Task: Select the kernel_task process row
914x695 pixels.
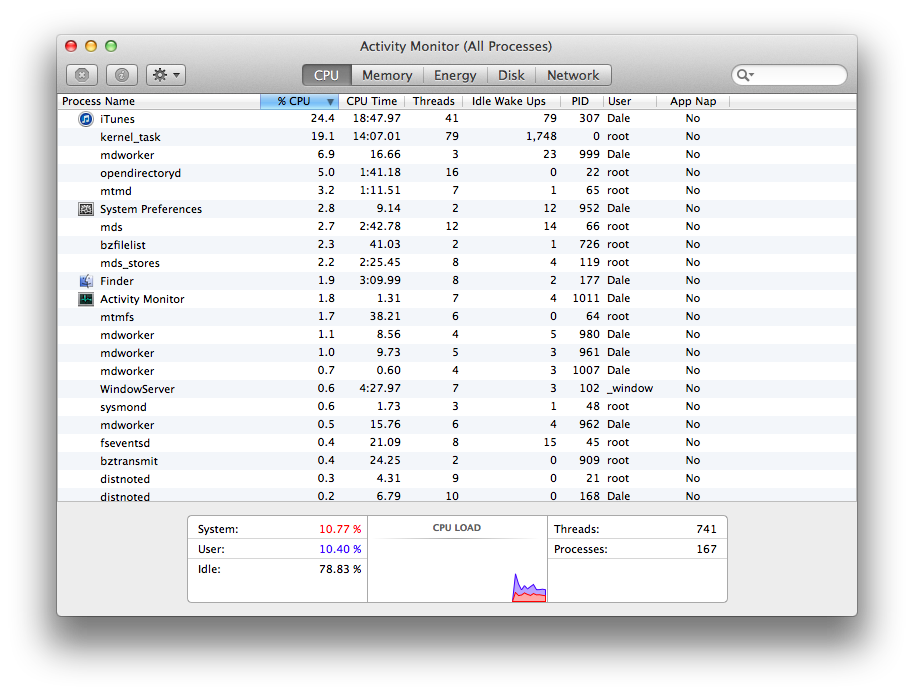Action: [457, 136]
